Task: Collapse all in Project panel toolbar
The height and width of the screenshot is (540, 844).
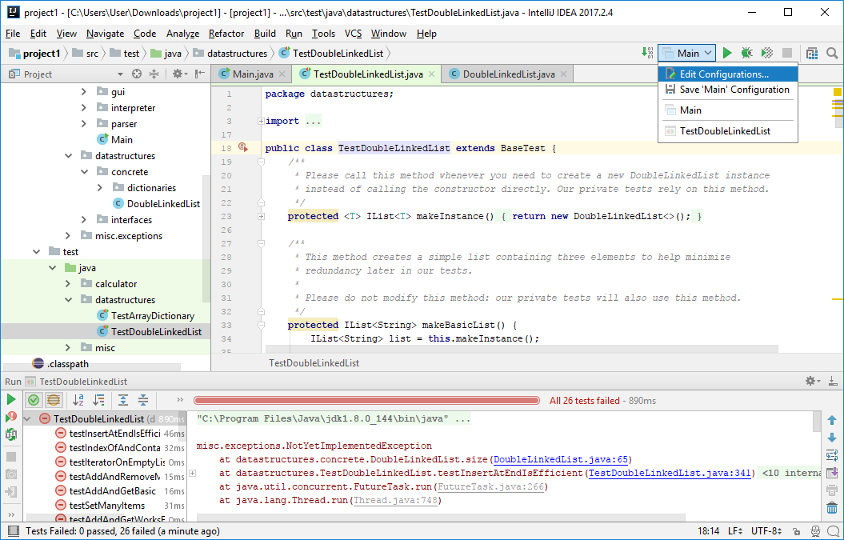Action: (x=154, y=74)
